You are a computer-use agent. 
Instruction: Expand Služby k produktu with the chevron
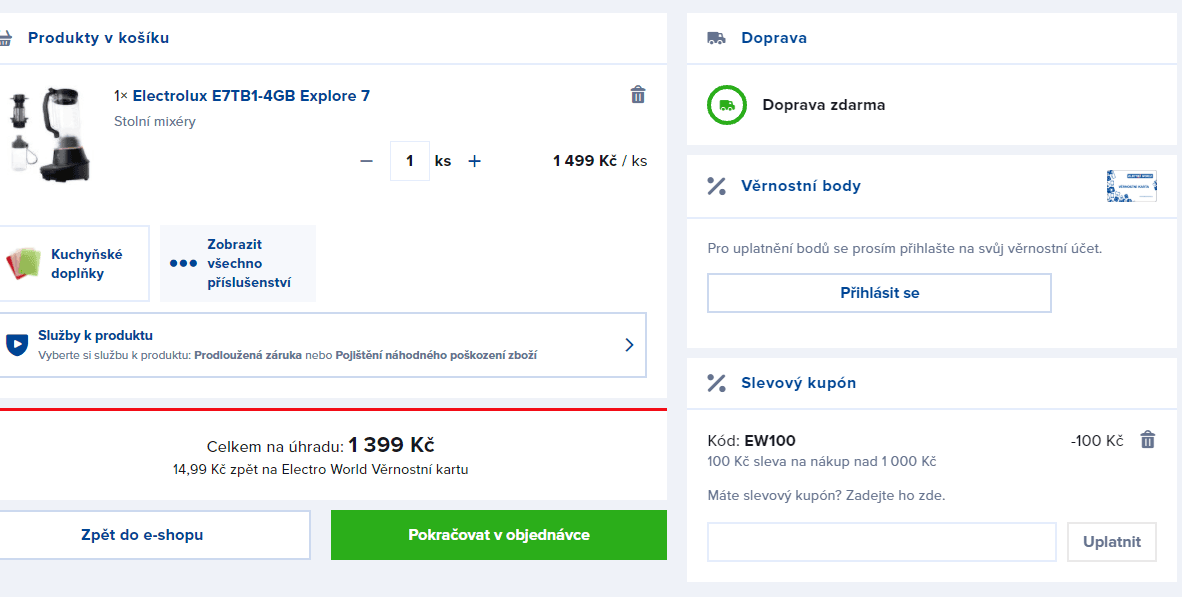coord(629,345)
